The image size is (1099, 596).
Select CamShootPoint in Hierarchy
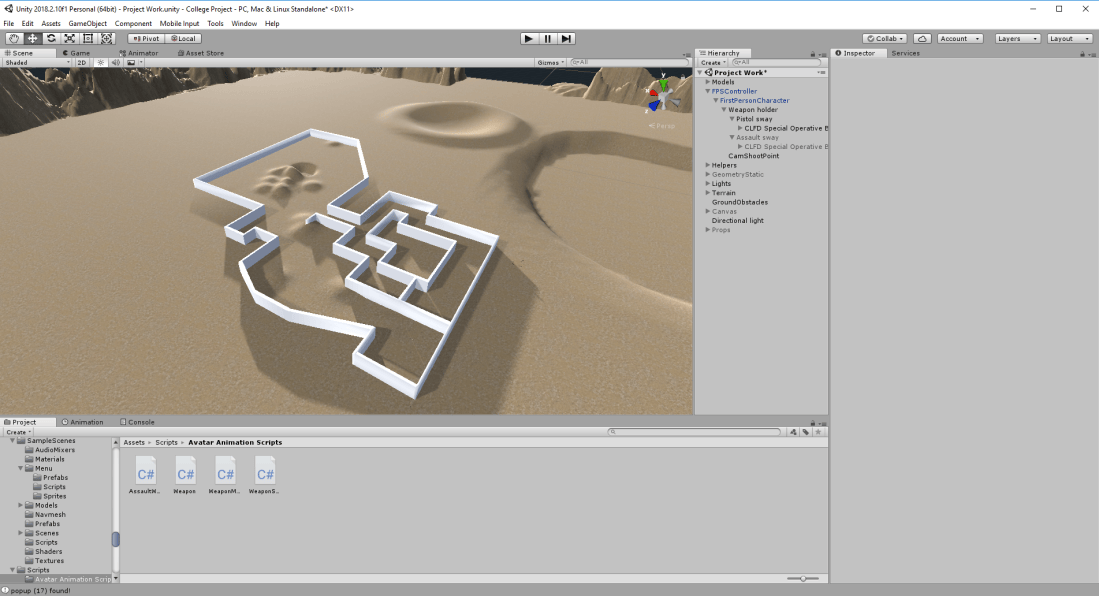click(753, 156)
